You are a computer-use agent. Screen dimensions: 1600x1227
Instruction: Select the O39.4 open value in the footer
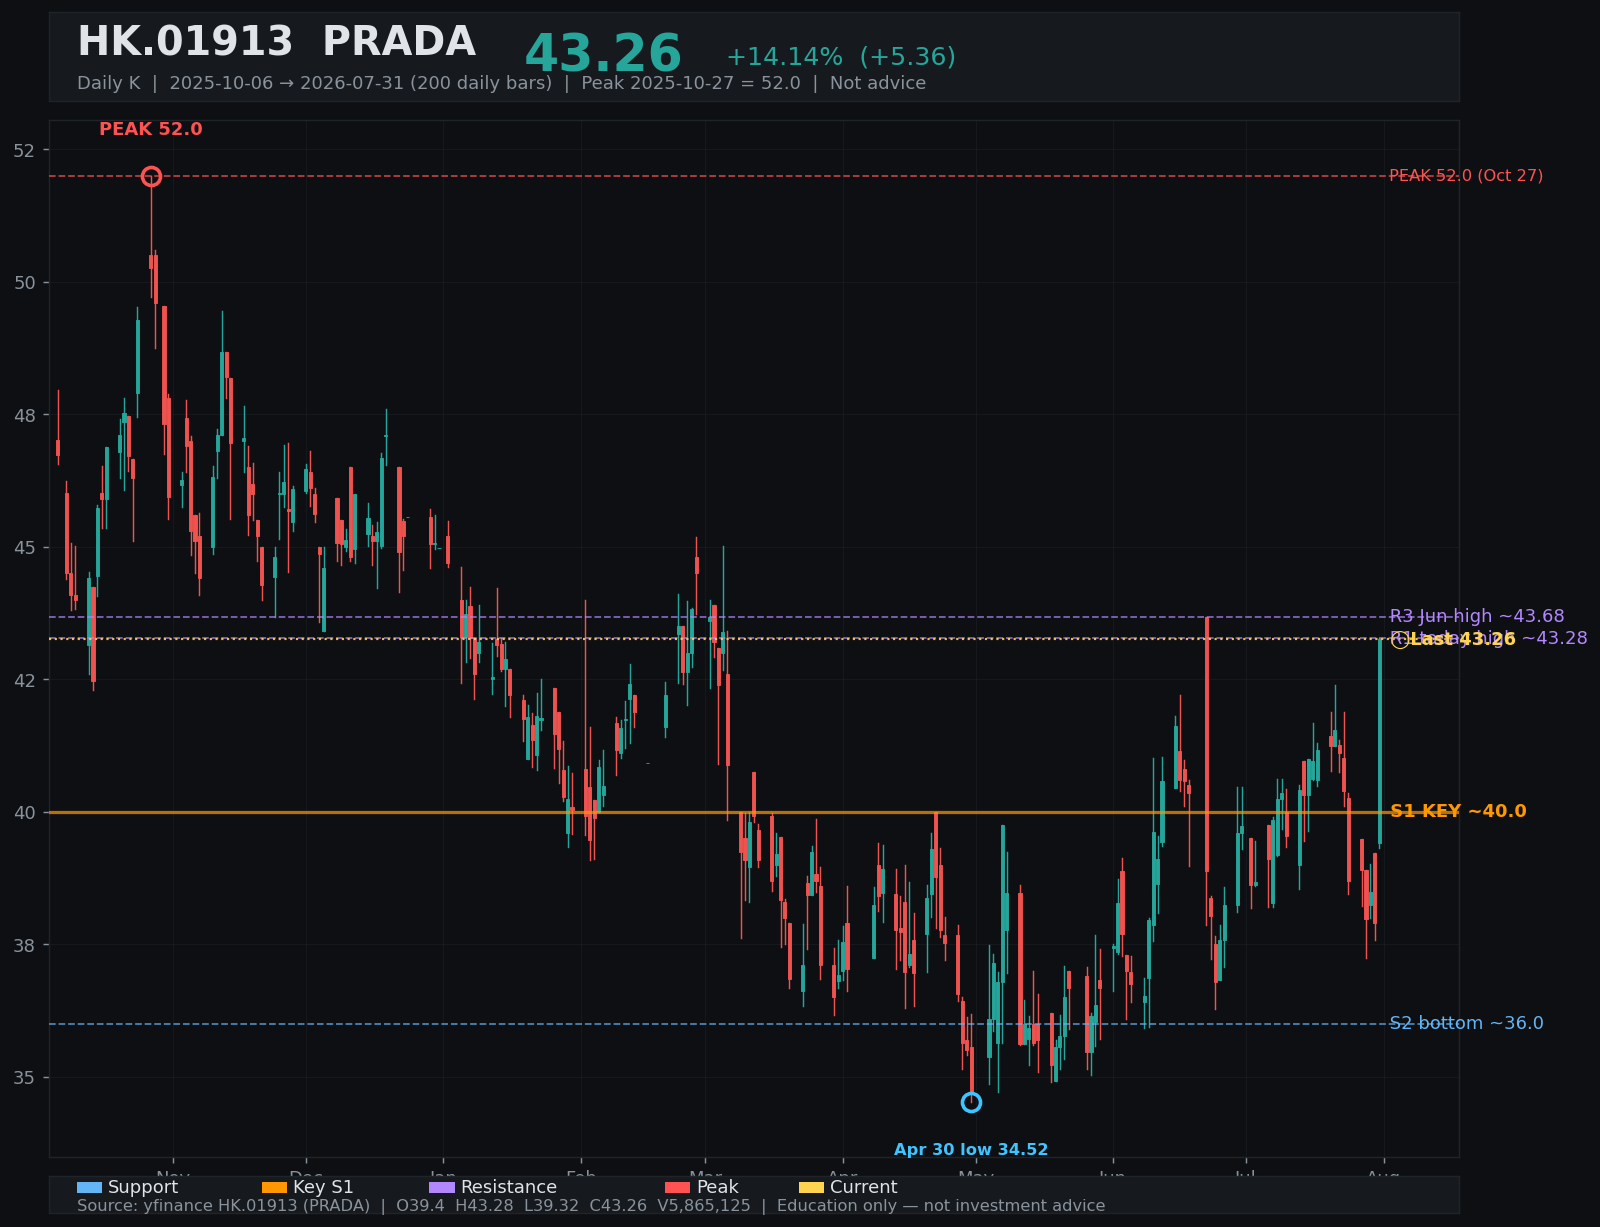point(420,1206)
